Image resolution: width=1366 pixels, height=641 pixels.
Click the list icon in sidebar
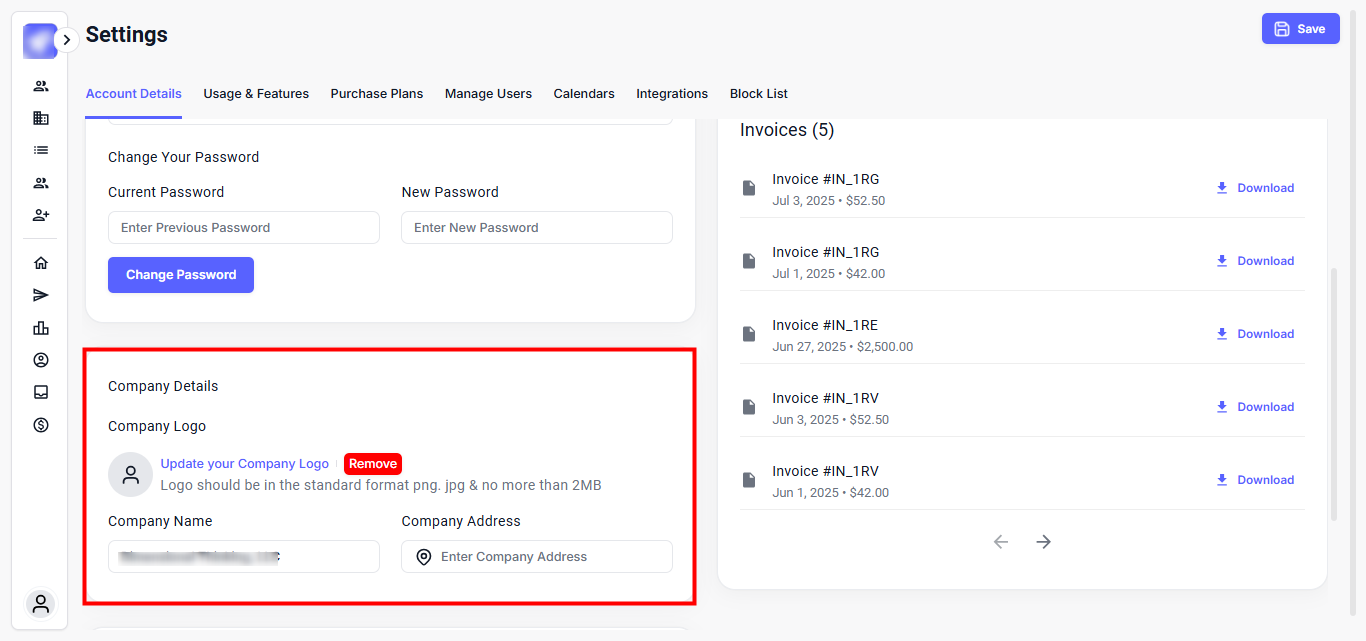click(41, 150)
